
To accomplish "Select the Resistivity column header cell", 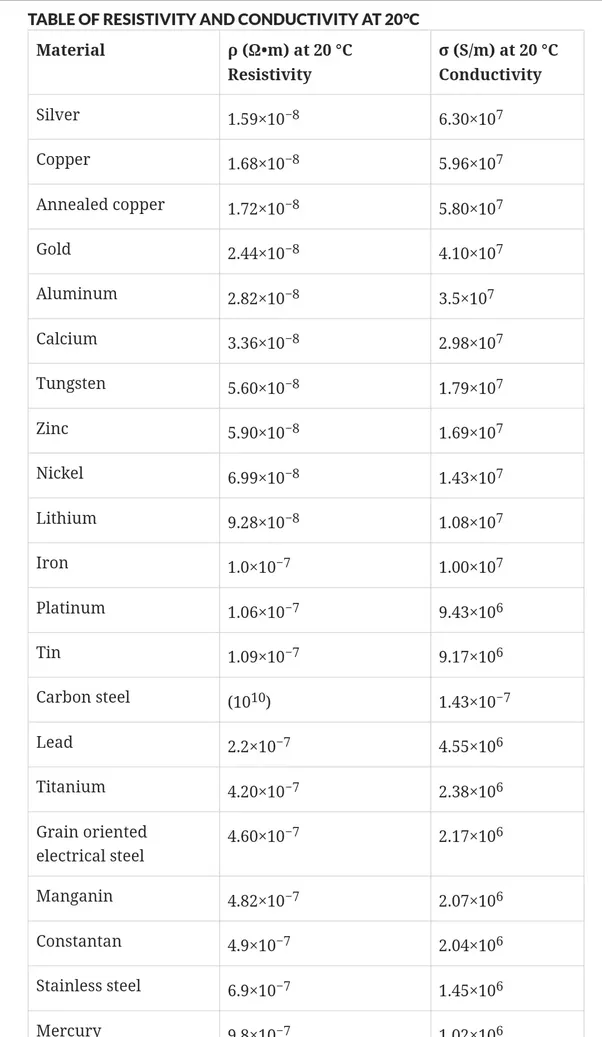I will point(325,62).
